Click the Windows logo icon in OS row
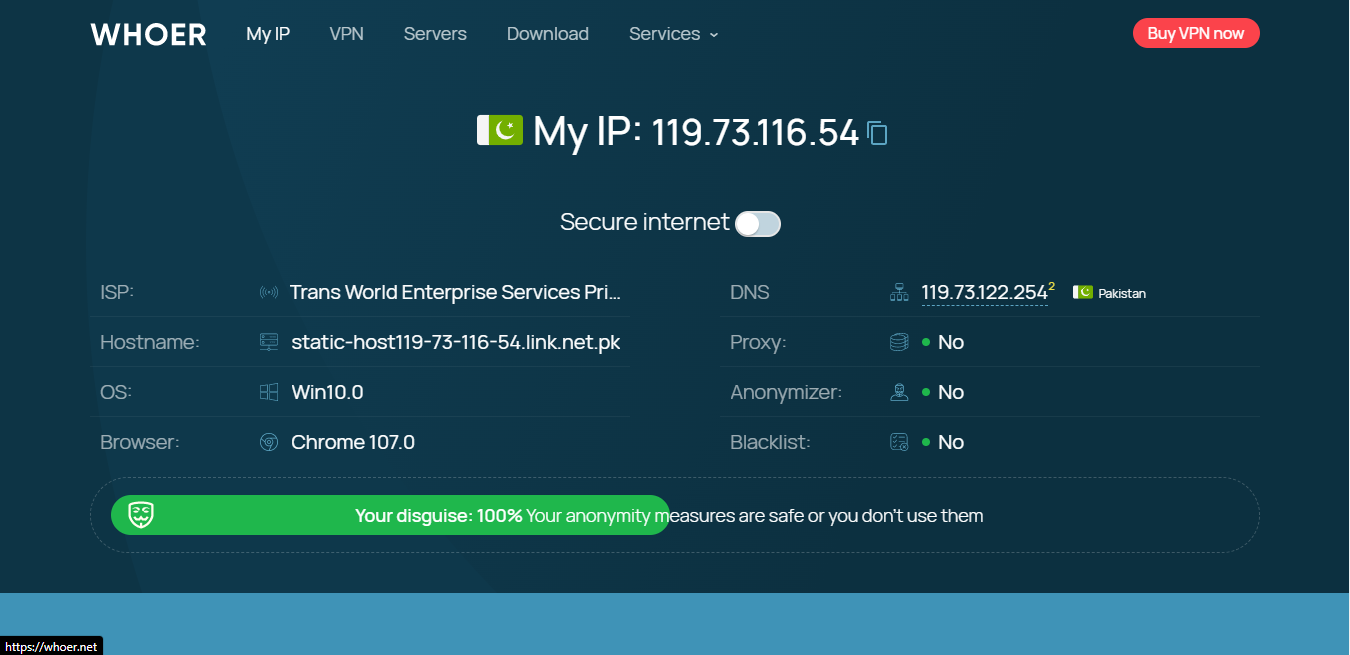The image size is (1350, 655). 268,392
